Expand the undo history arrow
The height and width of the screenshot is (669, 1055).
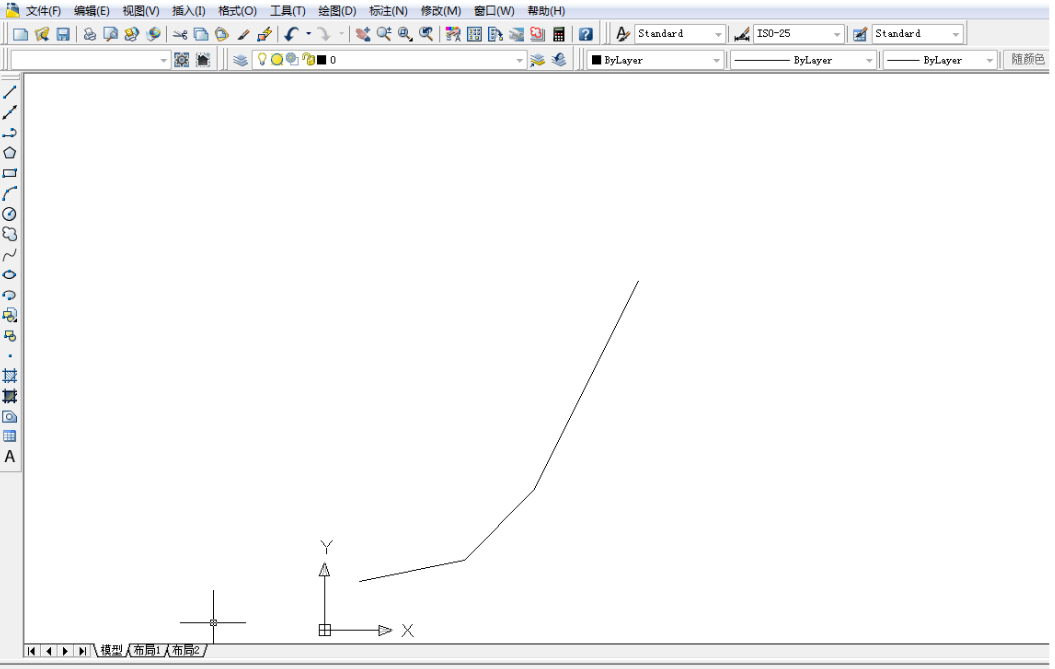pos(308,34)
